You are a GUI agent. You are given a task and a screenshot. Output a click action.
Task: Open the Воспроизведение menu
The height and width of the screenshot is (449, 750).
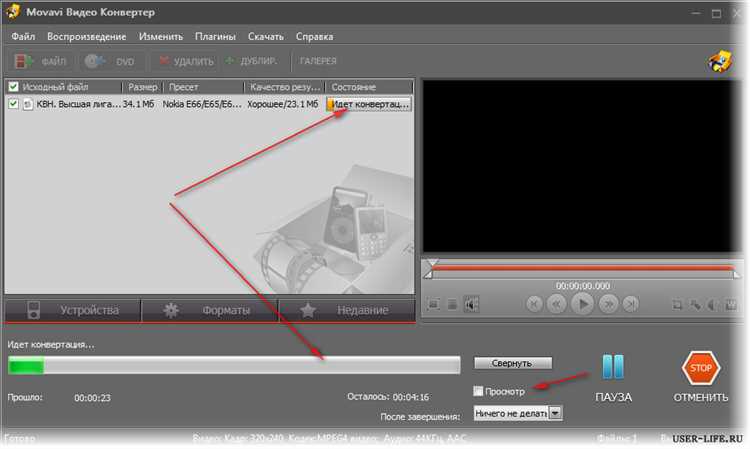pos(87,36)
